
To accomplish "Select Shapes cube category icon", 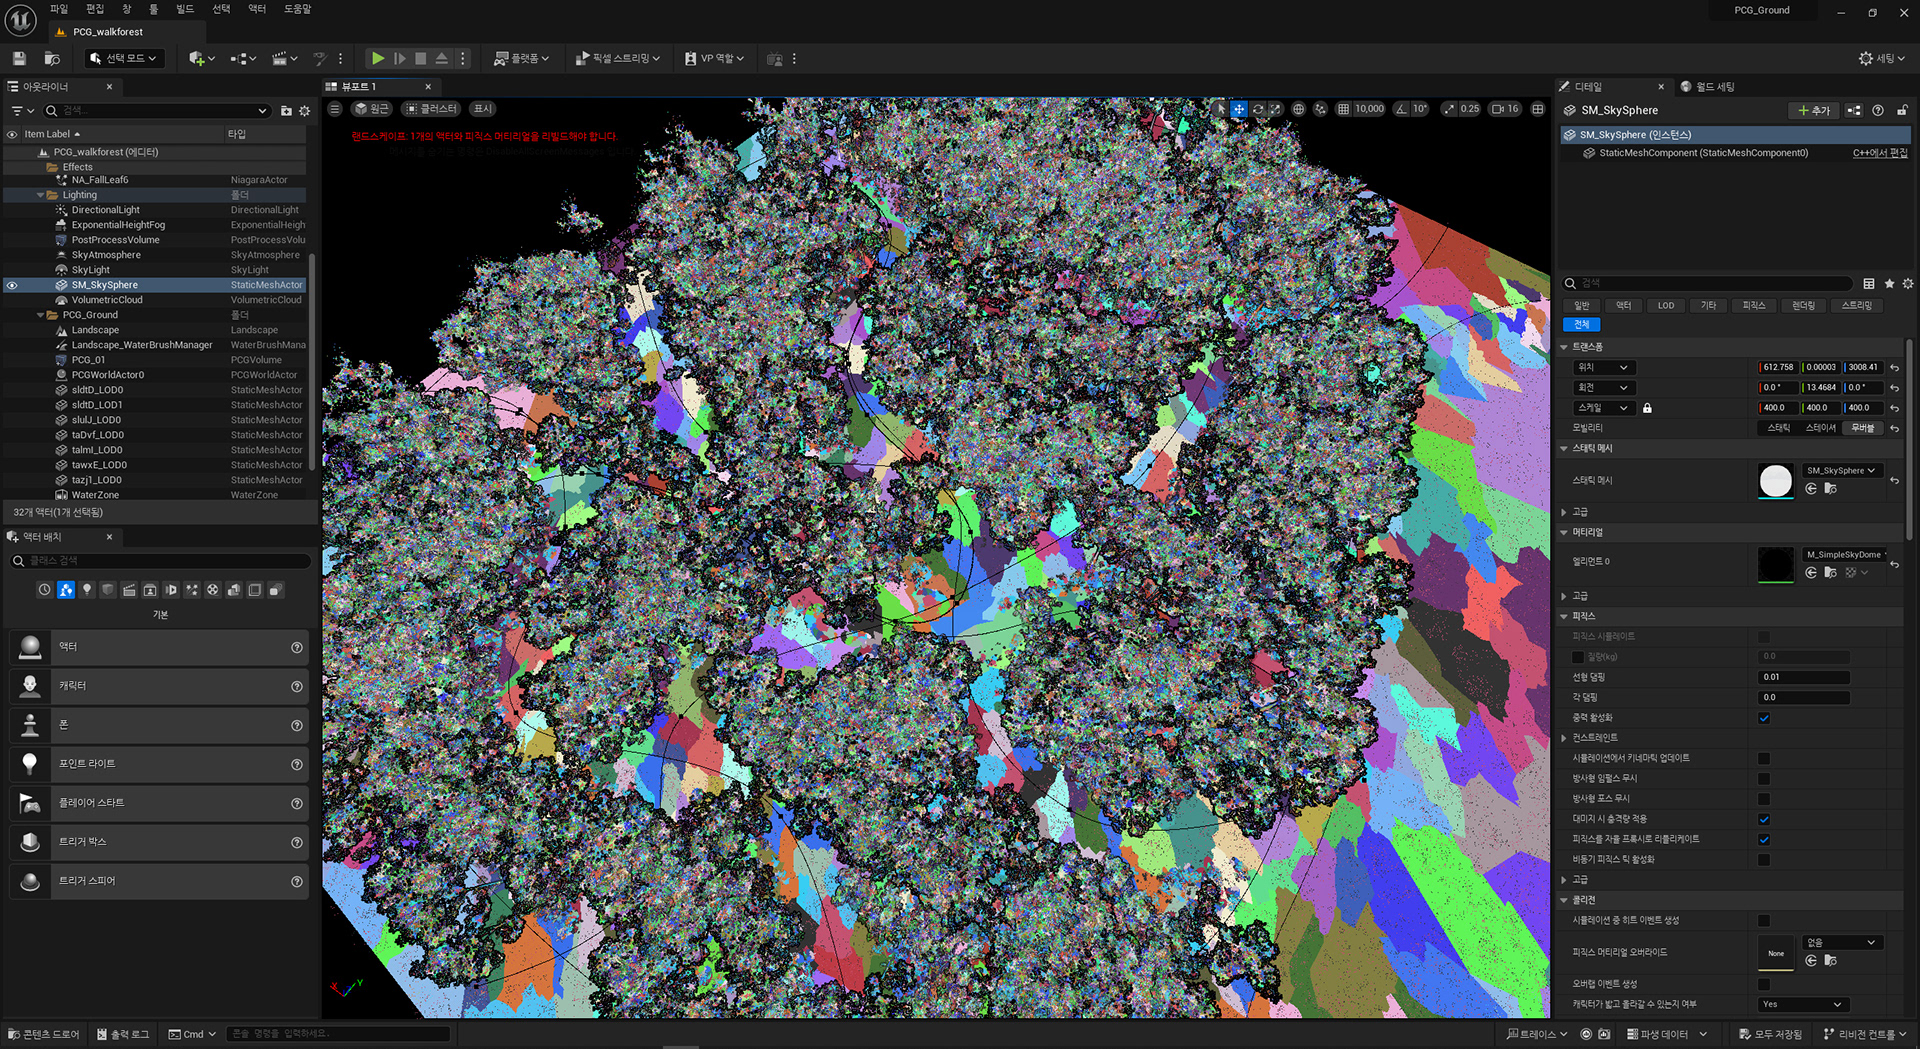I will point(108,590).
